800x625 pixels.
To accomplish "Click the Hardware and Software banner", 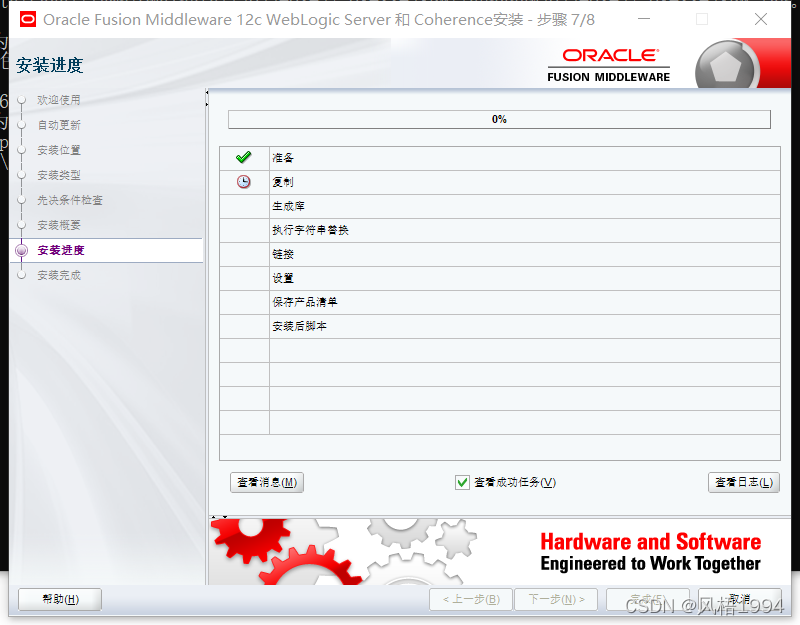I will [500, 552].
